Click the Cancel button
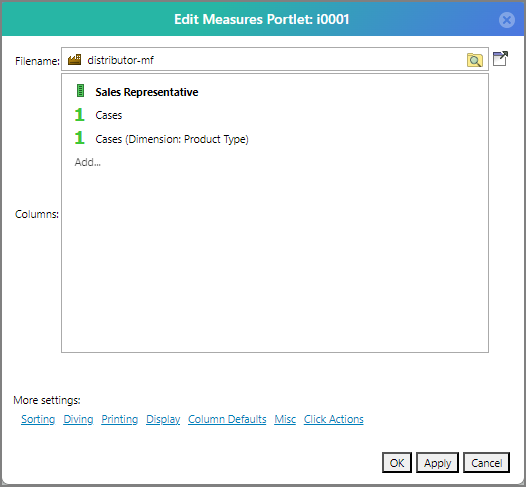 tap(486, 463)
